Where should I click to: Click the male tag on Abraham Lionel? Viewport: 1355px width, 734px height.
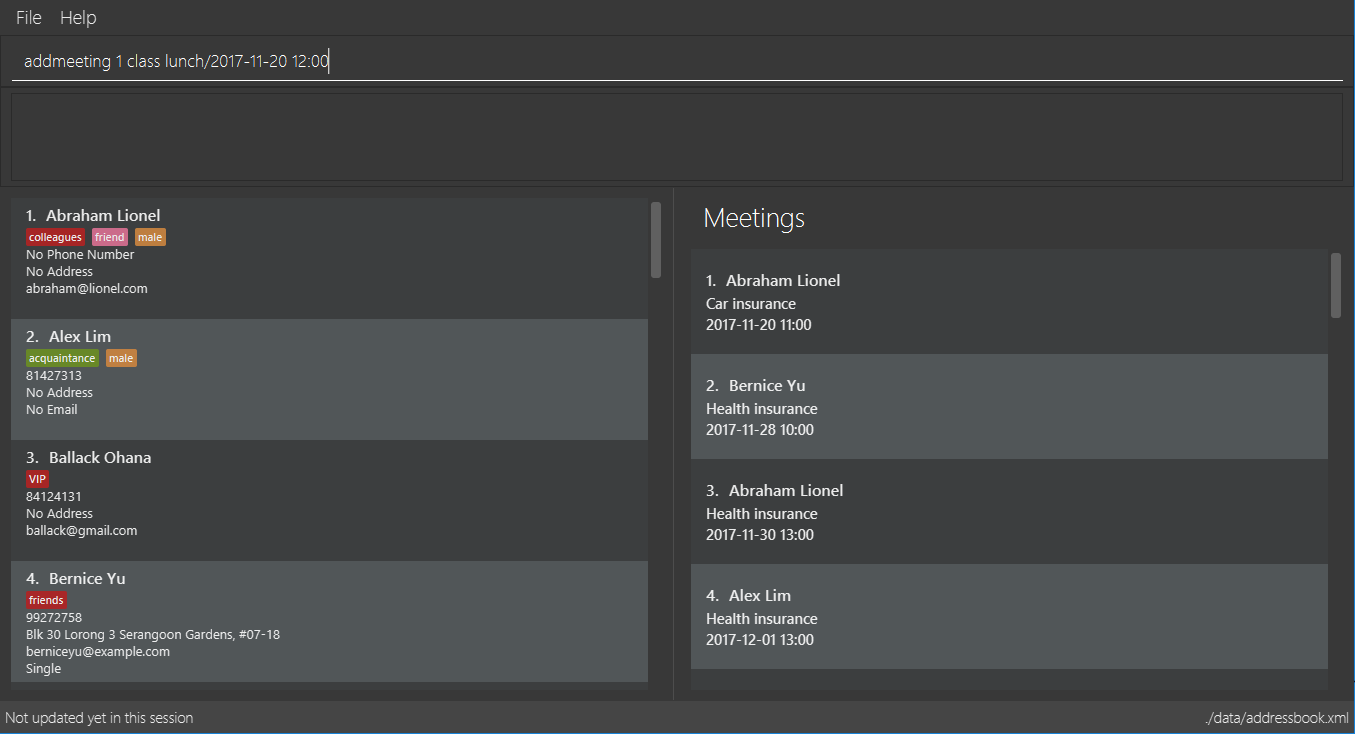click(x=150, y=237)
